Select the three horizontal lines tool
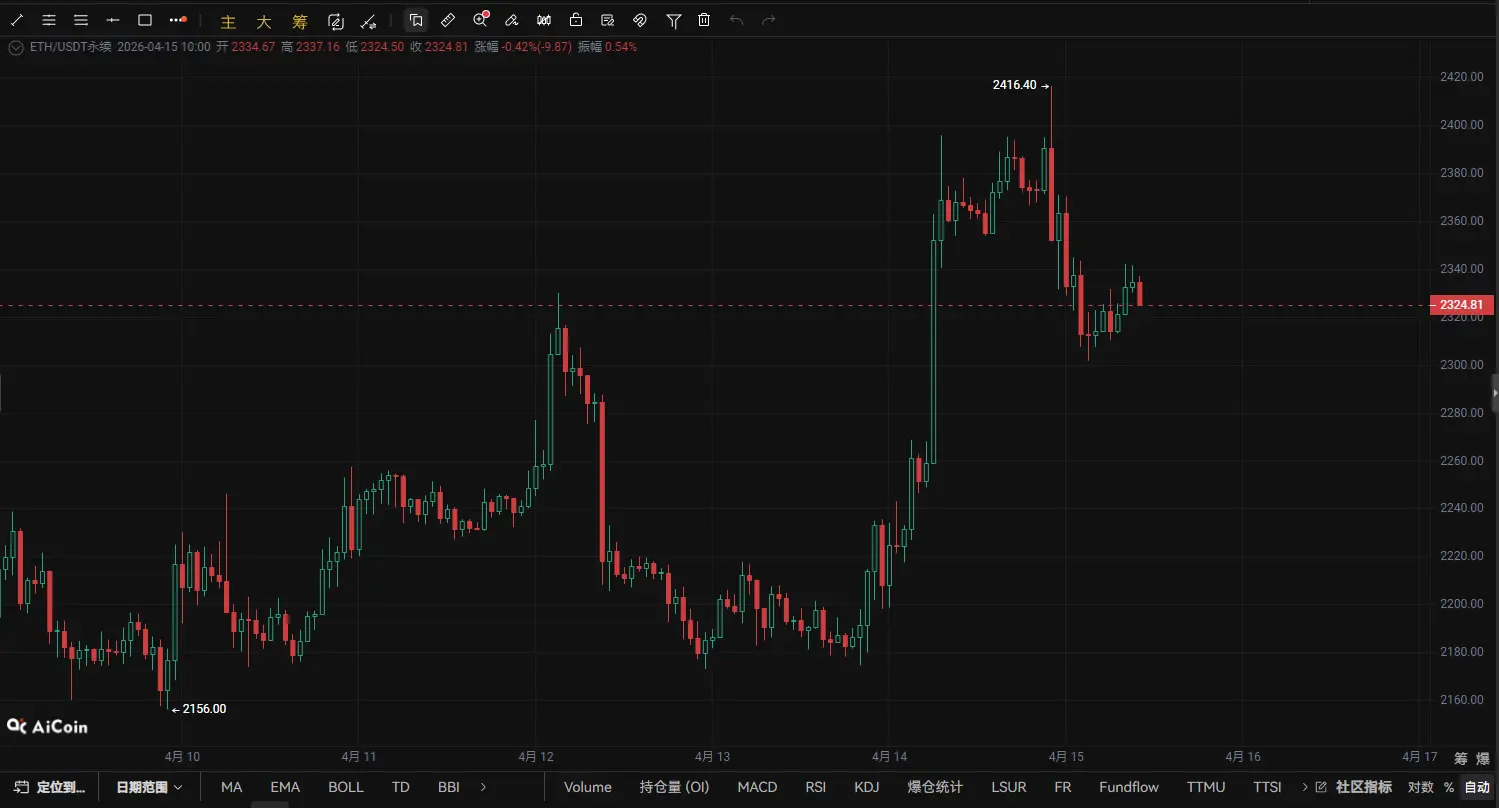Image resolution: width=1499 pixels, height=808 pixels. [81, 20]
